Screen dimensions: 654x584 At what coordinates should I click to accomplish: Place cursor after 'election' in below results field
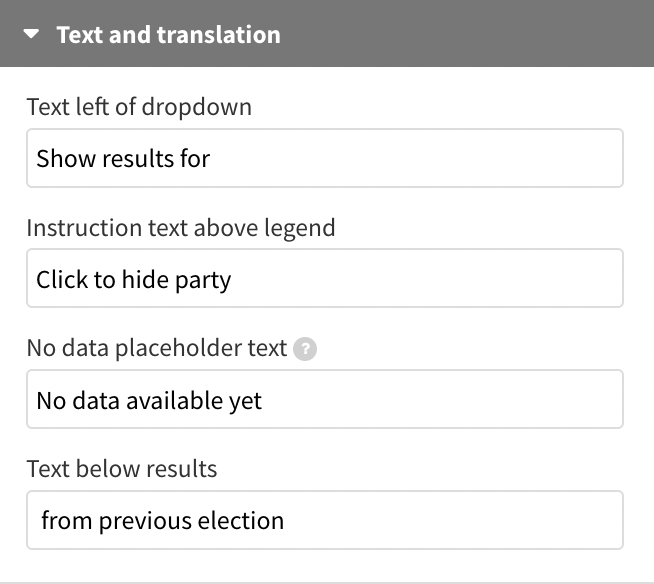[284, 521]
